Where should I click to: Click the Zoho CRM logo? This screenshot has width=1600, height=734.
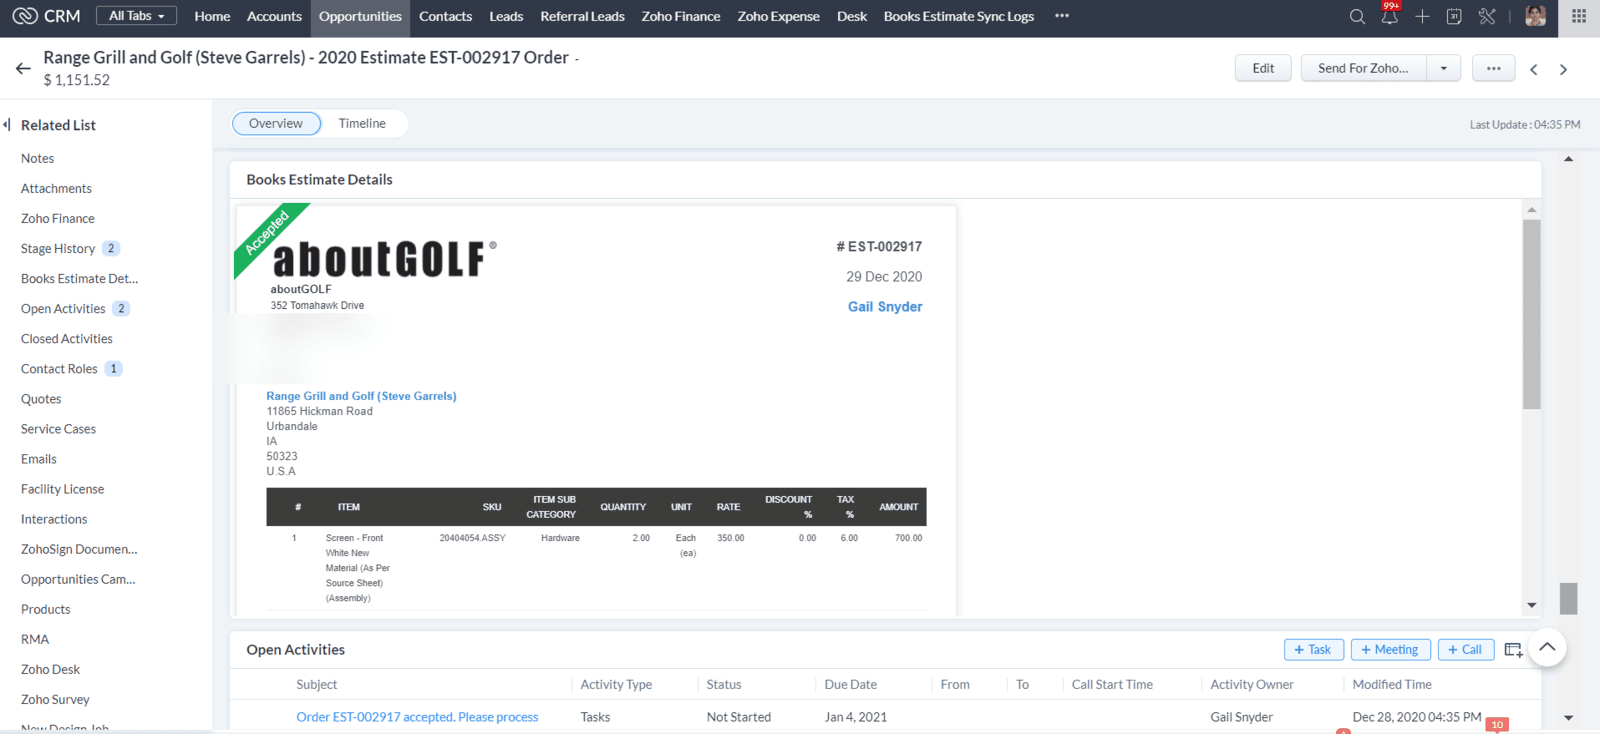pos(46,16)
